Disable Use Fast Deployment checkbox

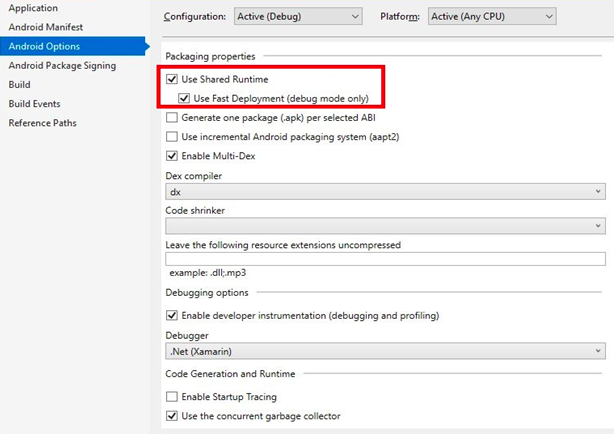(x=184, y=98)
